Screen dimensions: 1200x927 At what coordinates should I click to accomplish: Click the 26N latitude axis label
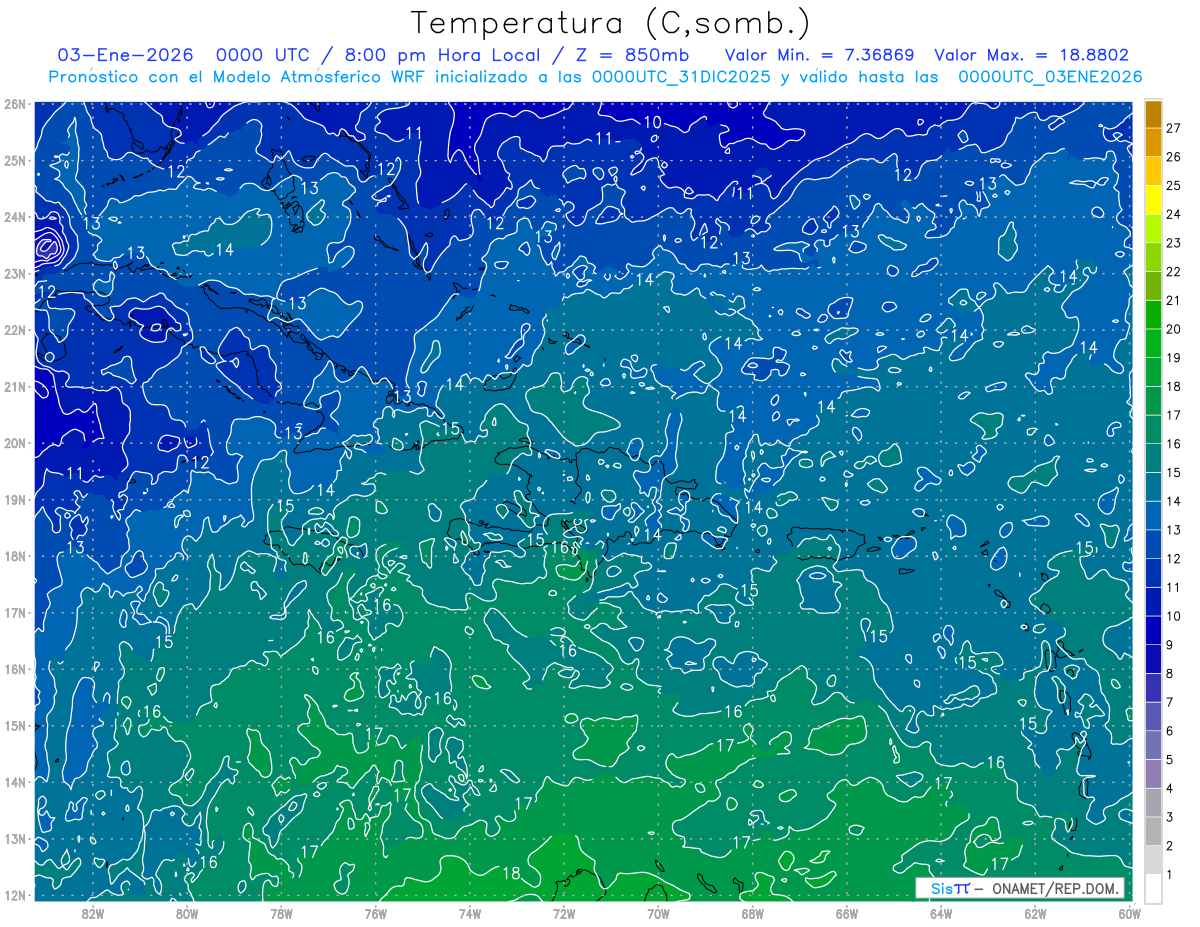click(14, 104)
